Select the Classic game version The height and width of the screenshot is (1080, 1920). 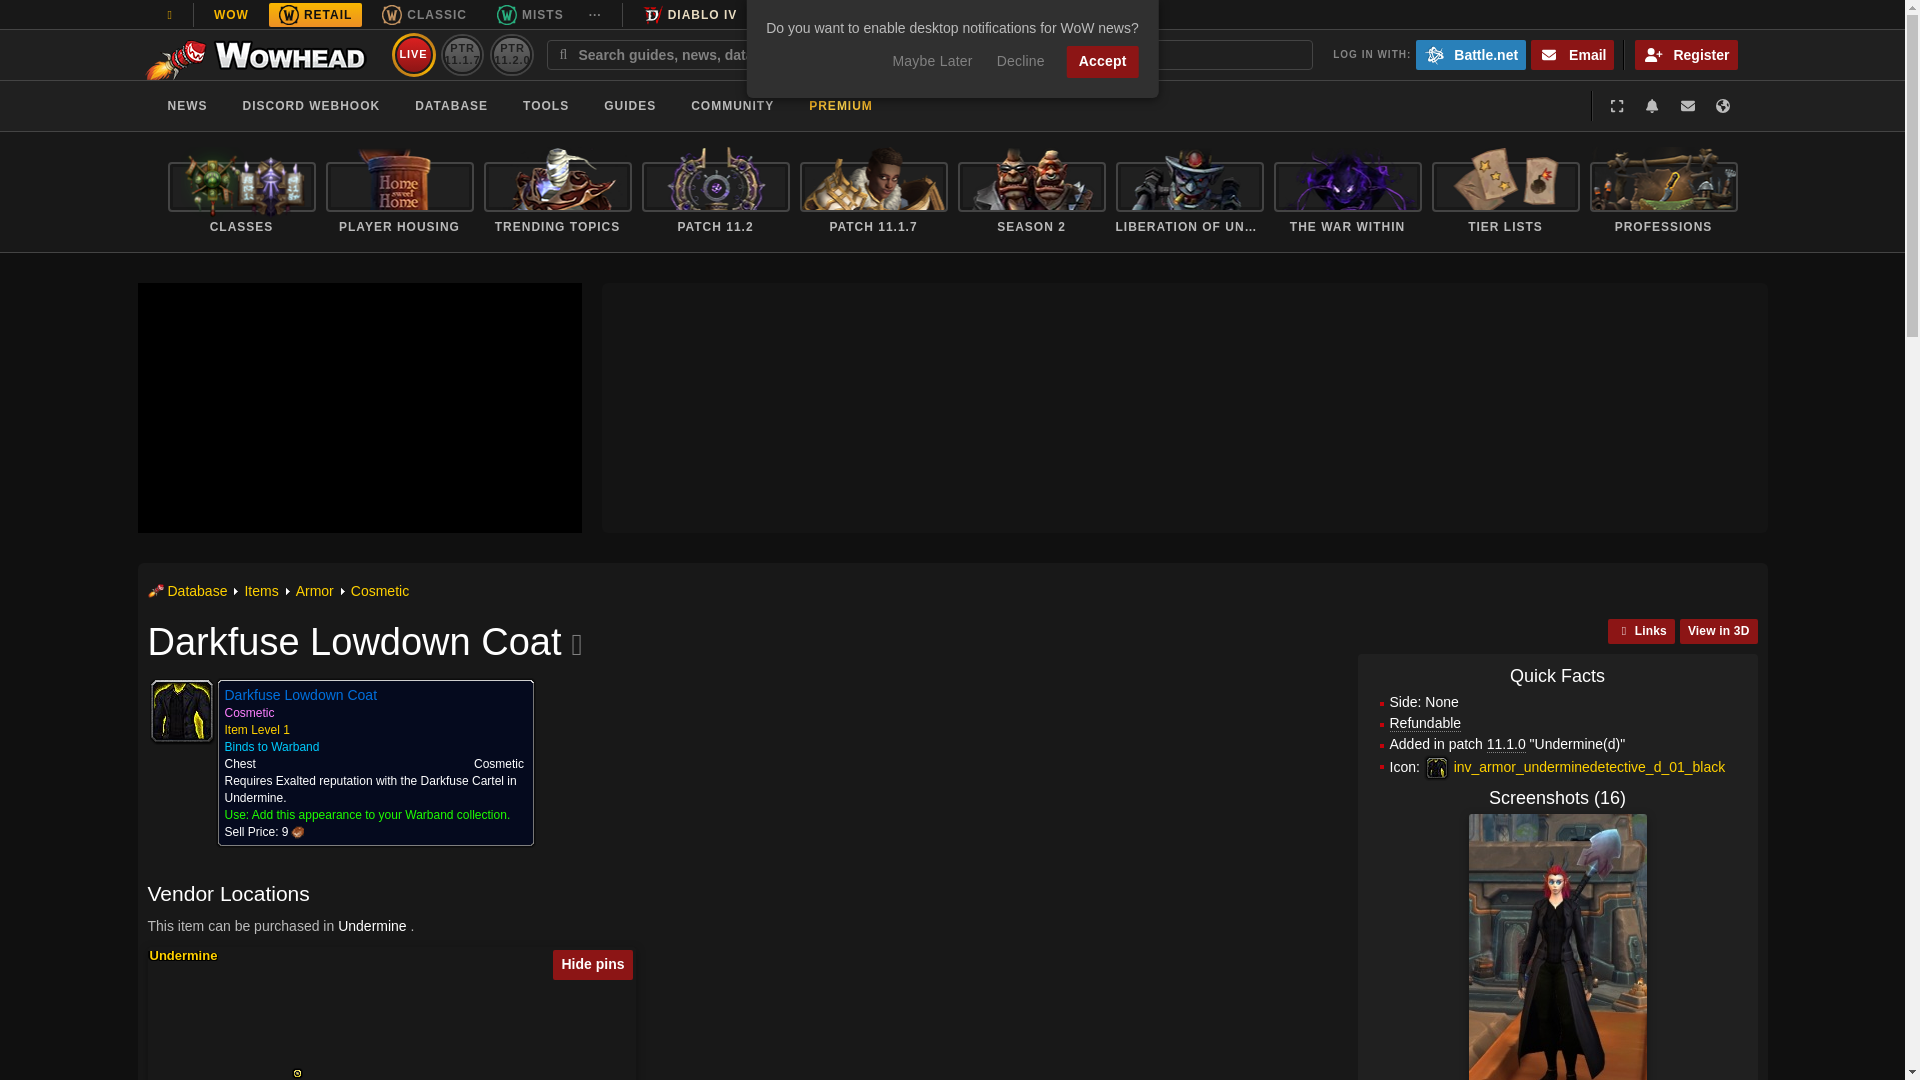click(x=424, y=15)
